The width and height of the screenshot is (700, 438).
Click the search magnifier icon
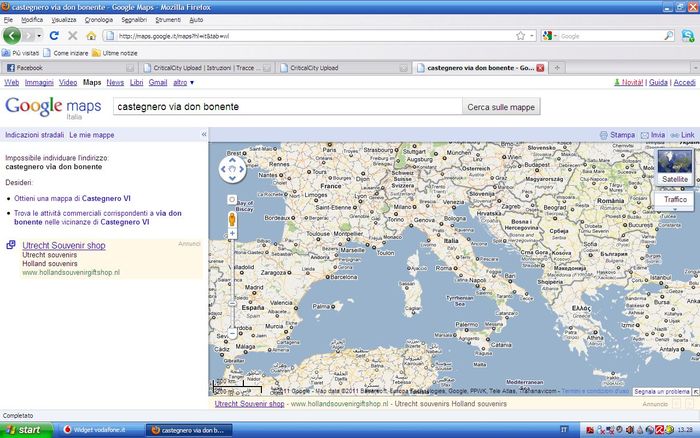668,36
